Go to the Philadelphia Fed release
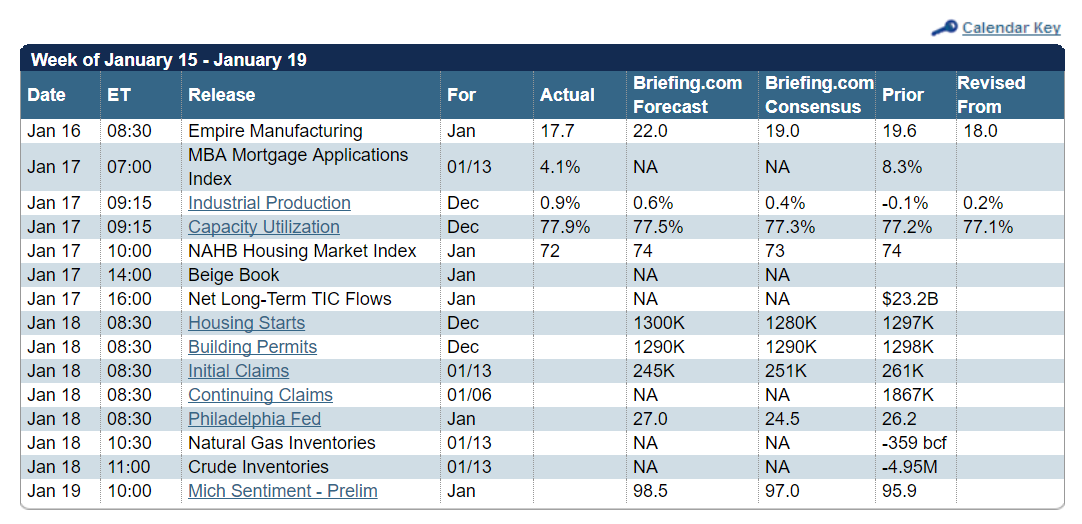The image size is (1082, 524). [255, 419]
